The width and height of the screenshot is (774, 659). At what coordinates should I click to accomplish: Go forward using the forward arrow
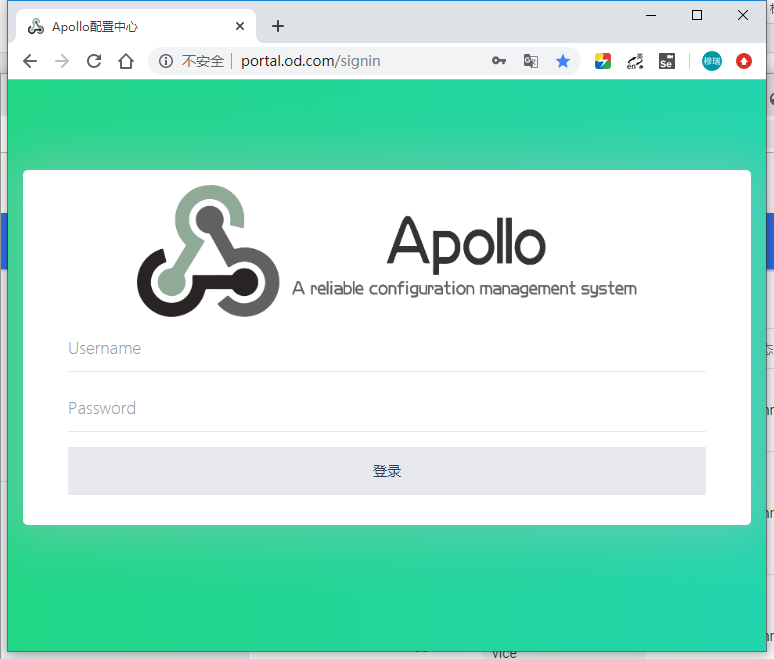[x=62, y=61]
